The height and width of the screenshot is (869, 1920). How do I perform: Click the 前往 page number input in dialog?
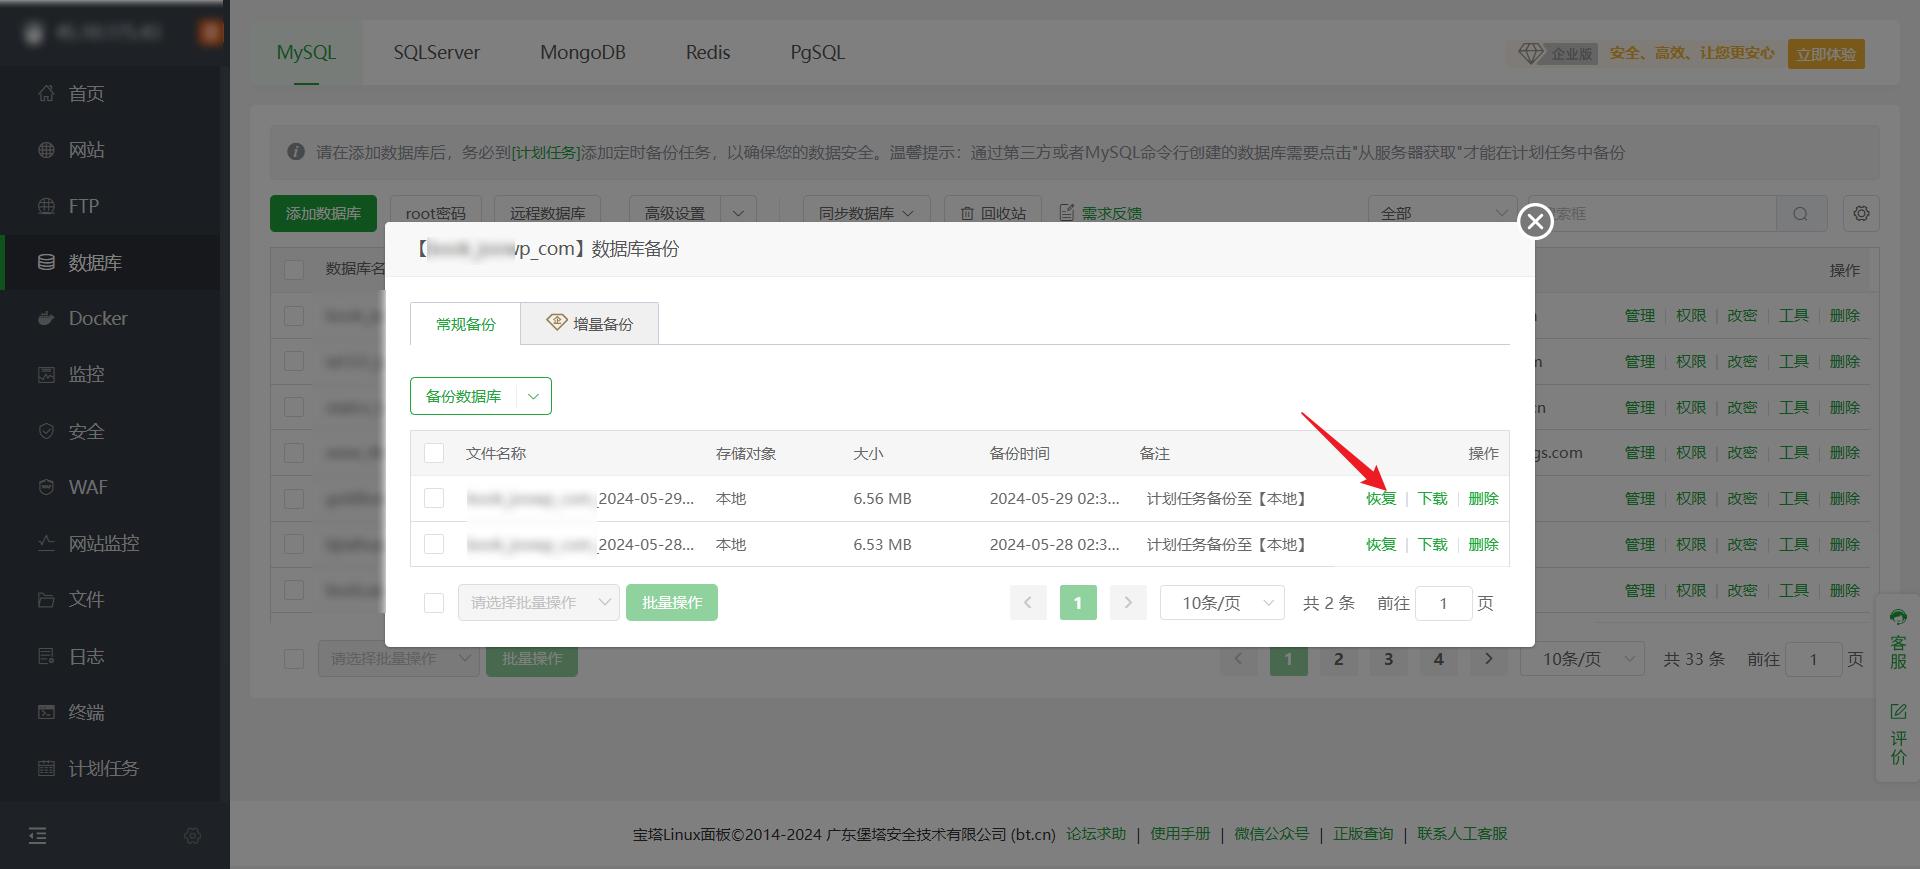pyautogui.click(x=1443, y=603)
